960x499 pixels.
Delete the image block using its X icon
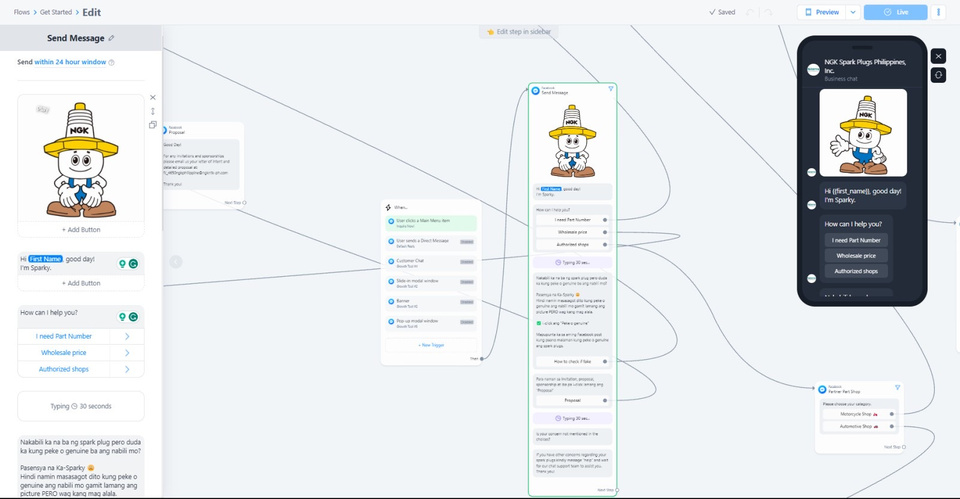(x=153, y=97)
